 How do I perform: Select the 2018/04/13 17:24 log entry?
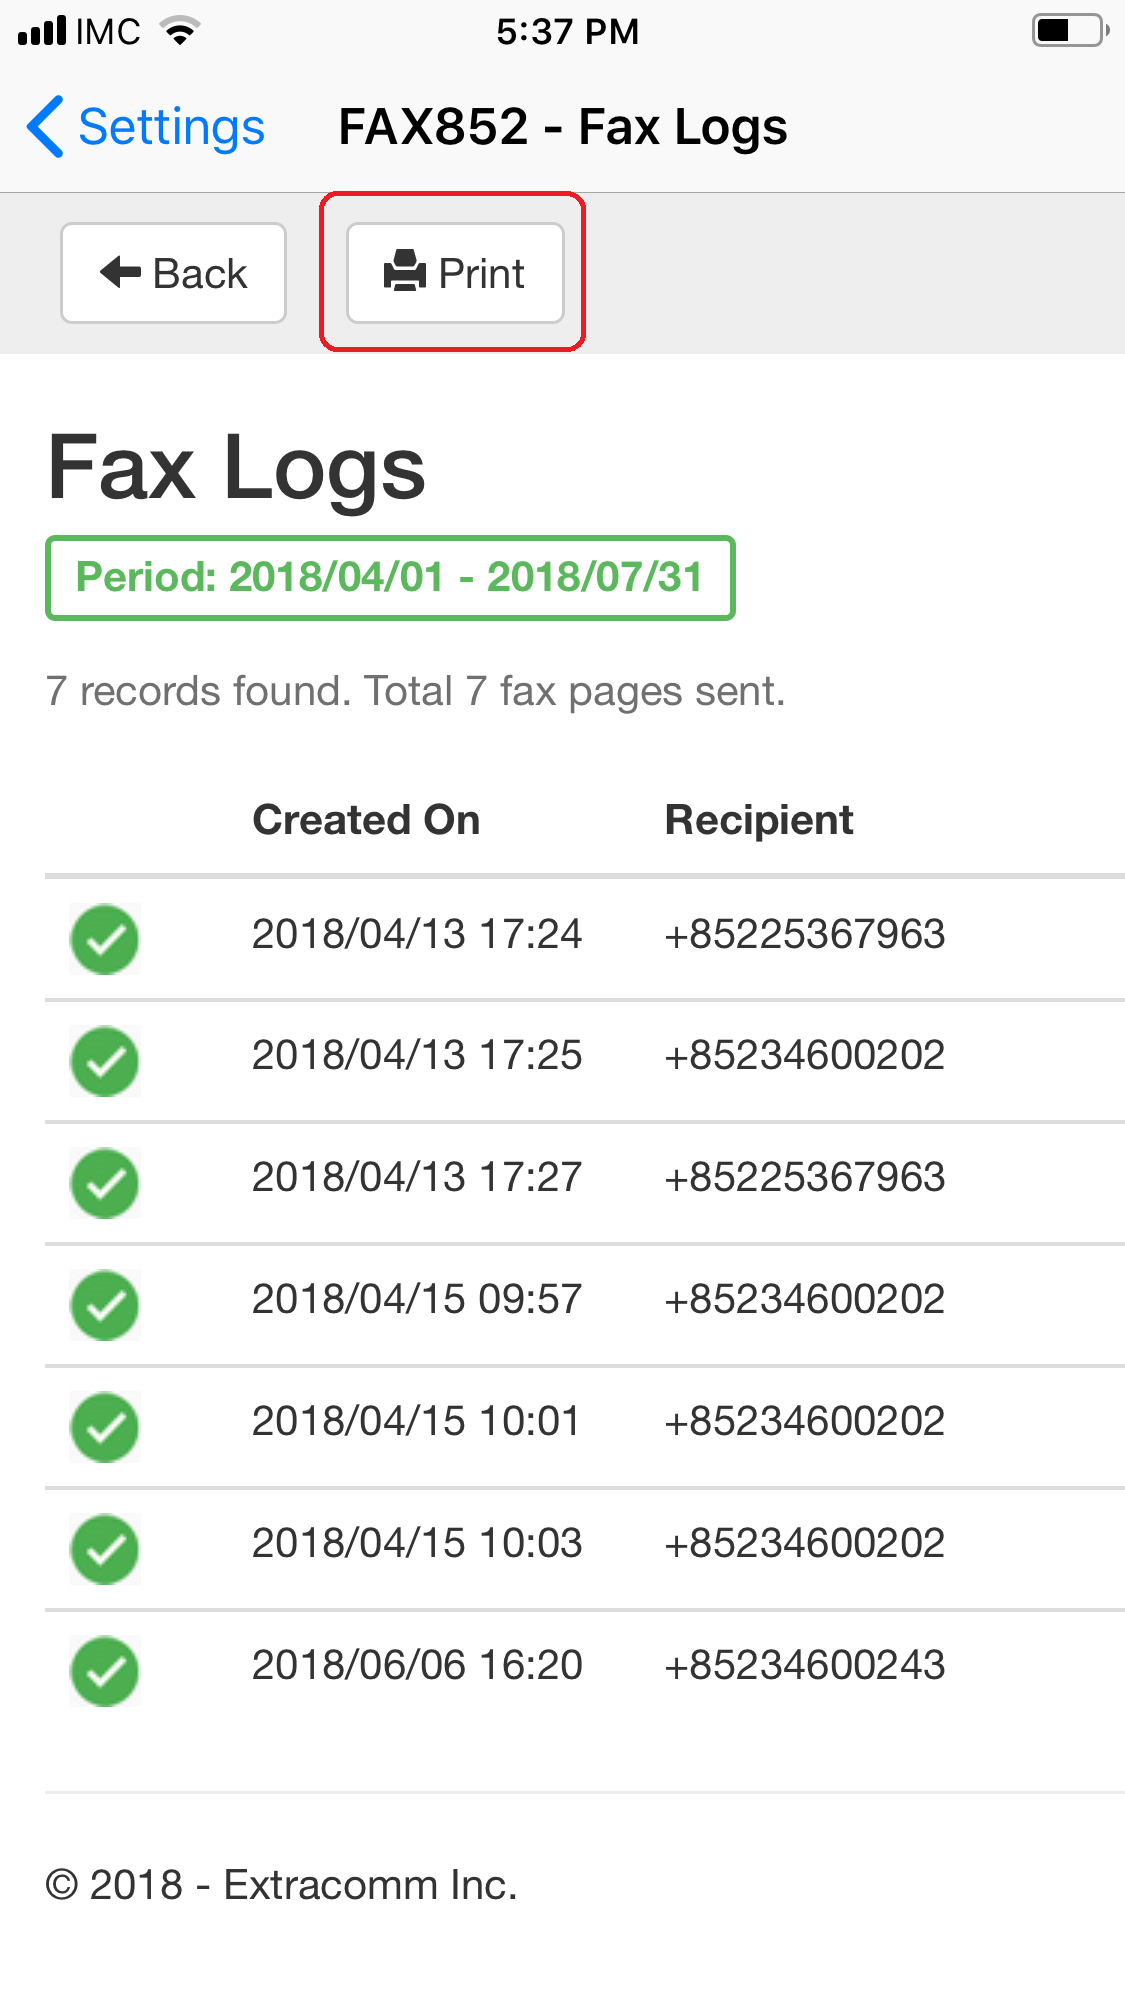click(585, 939)
